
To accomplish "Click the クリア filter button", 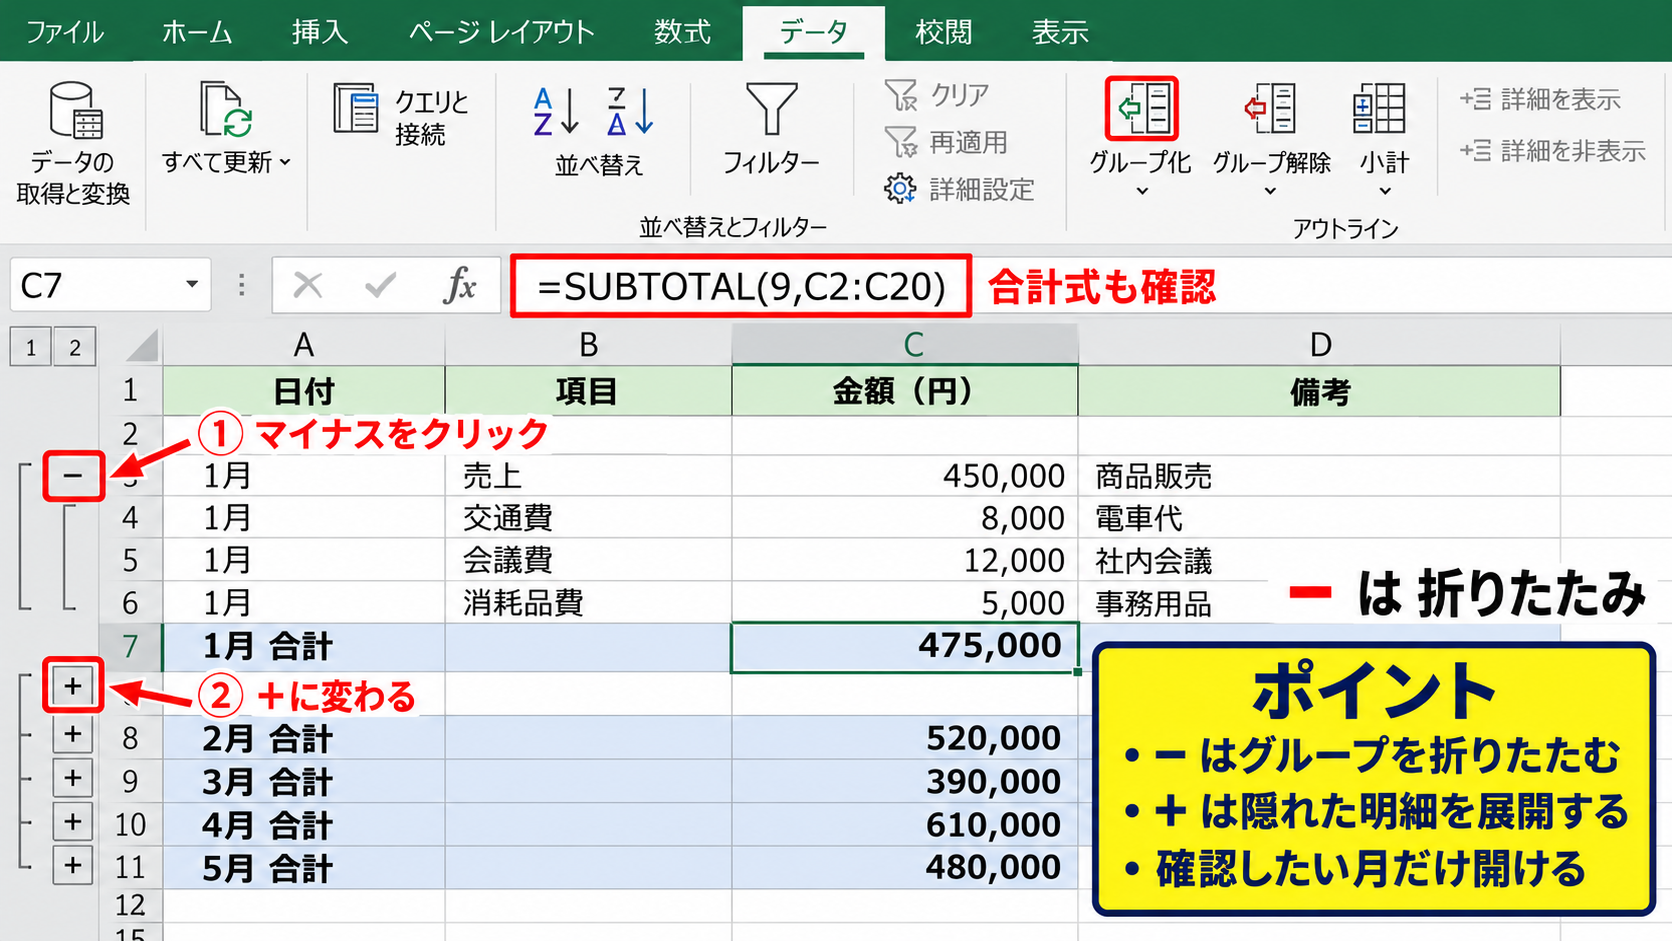I will (938, 95).
